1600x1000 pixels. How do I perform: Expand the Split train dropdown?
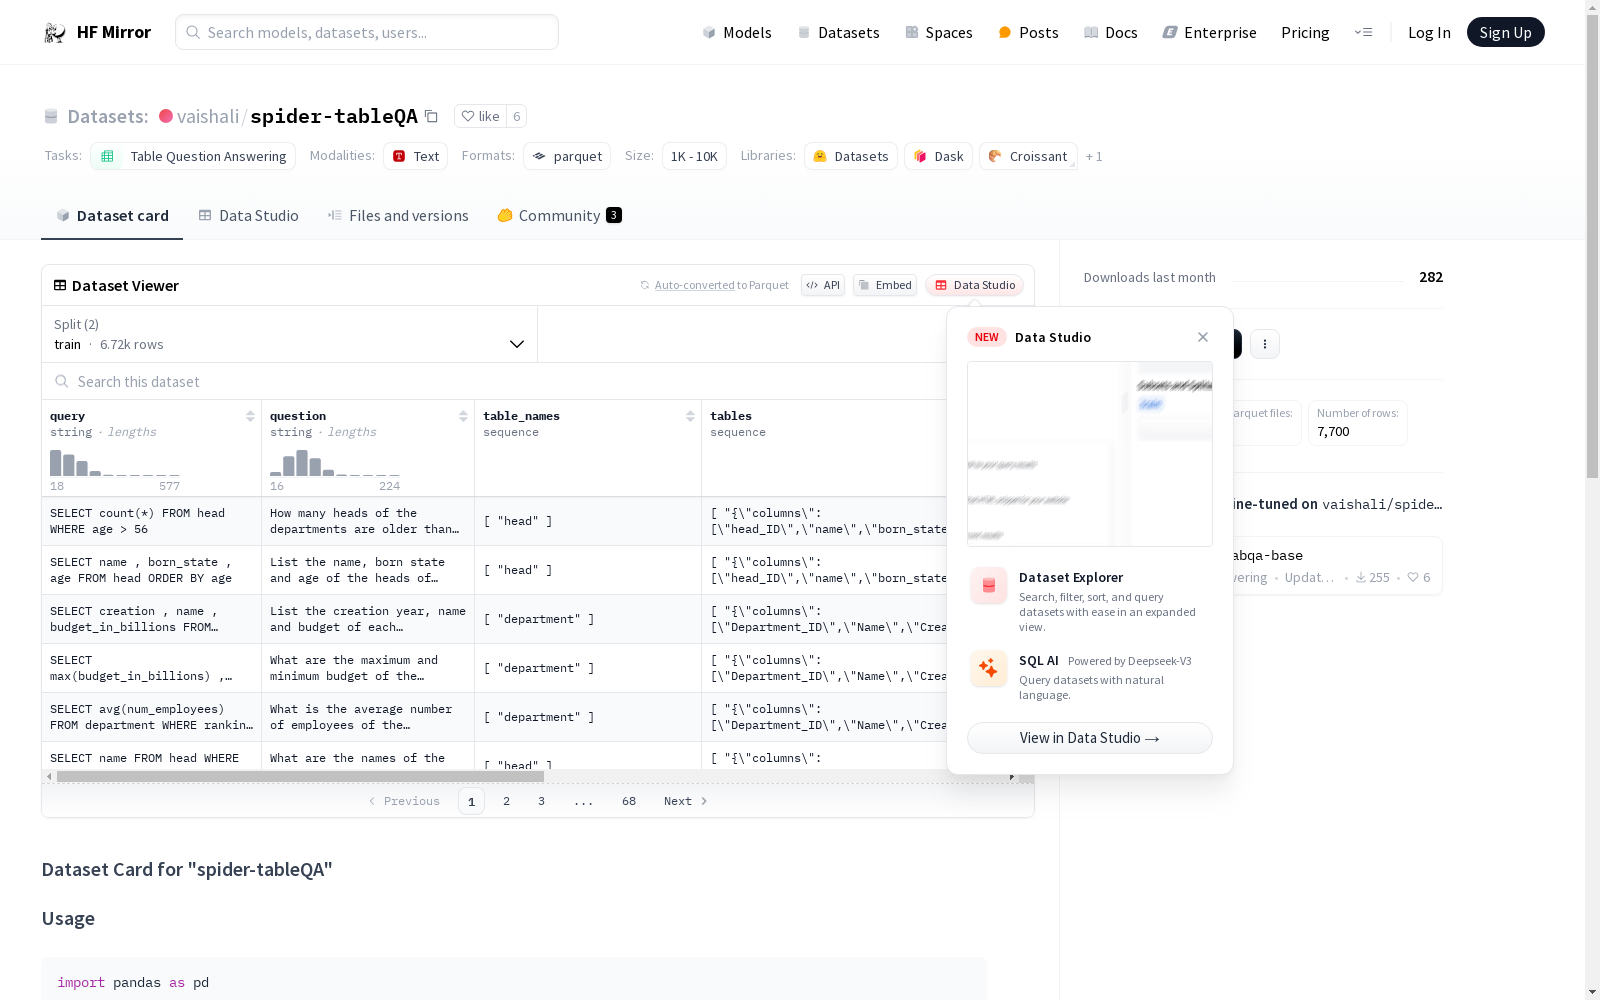pos(289,334)
